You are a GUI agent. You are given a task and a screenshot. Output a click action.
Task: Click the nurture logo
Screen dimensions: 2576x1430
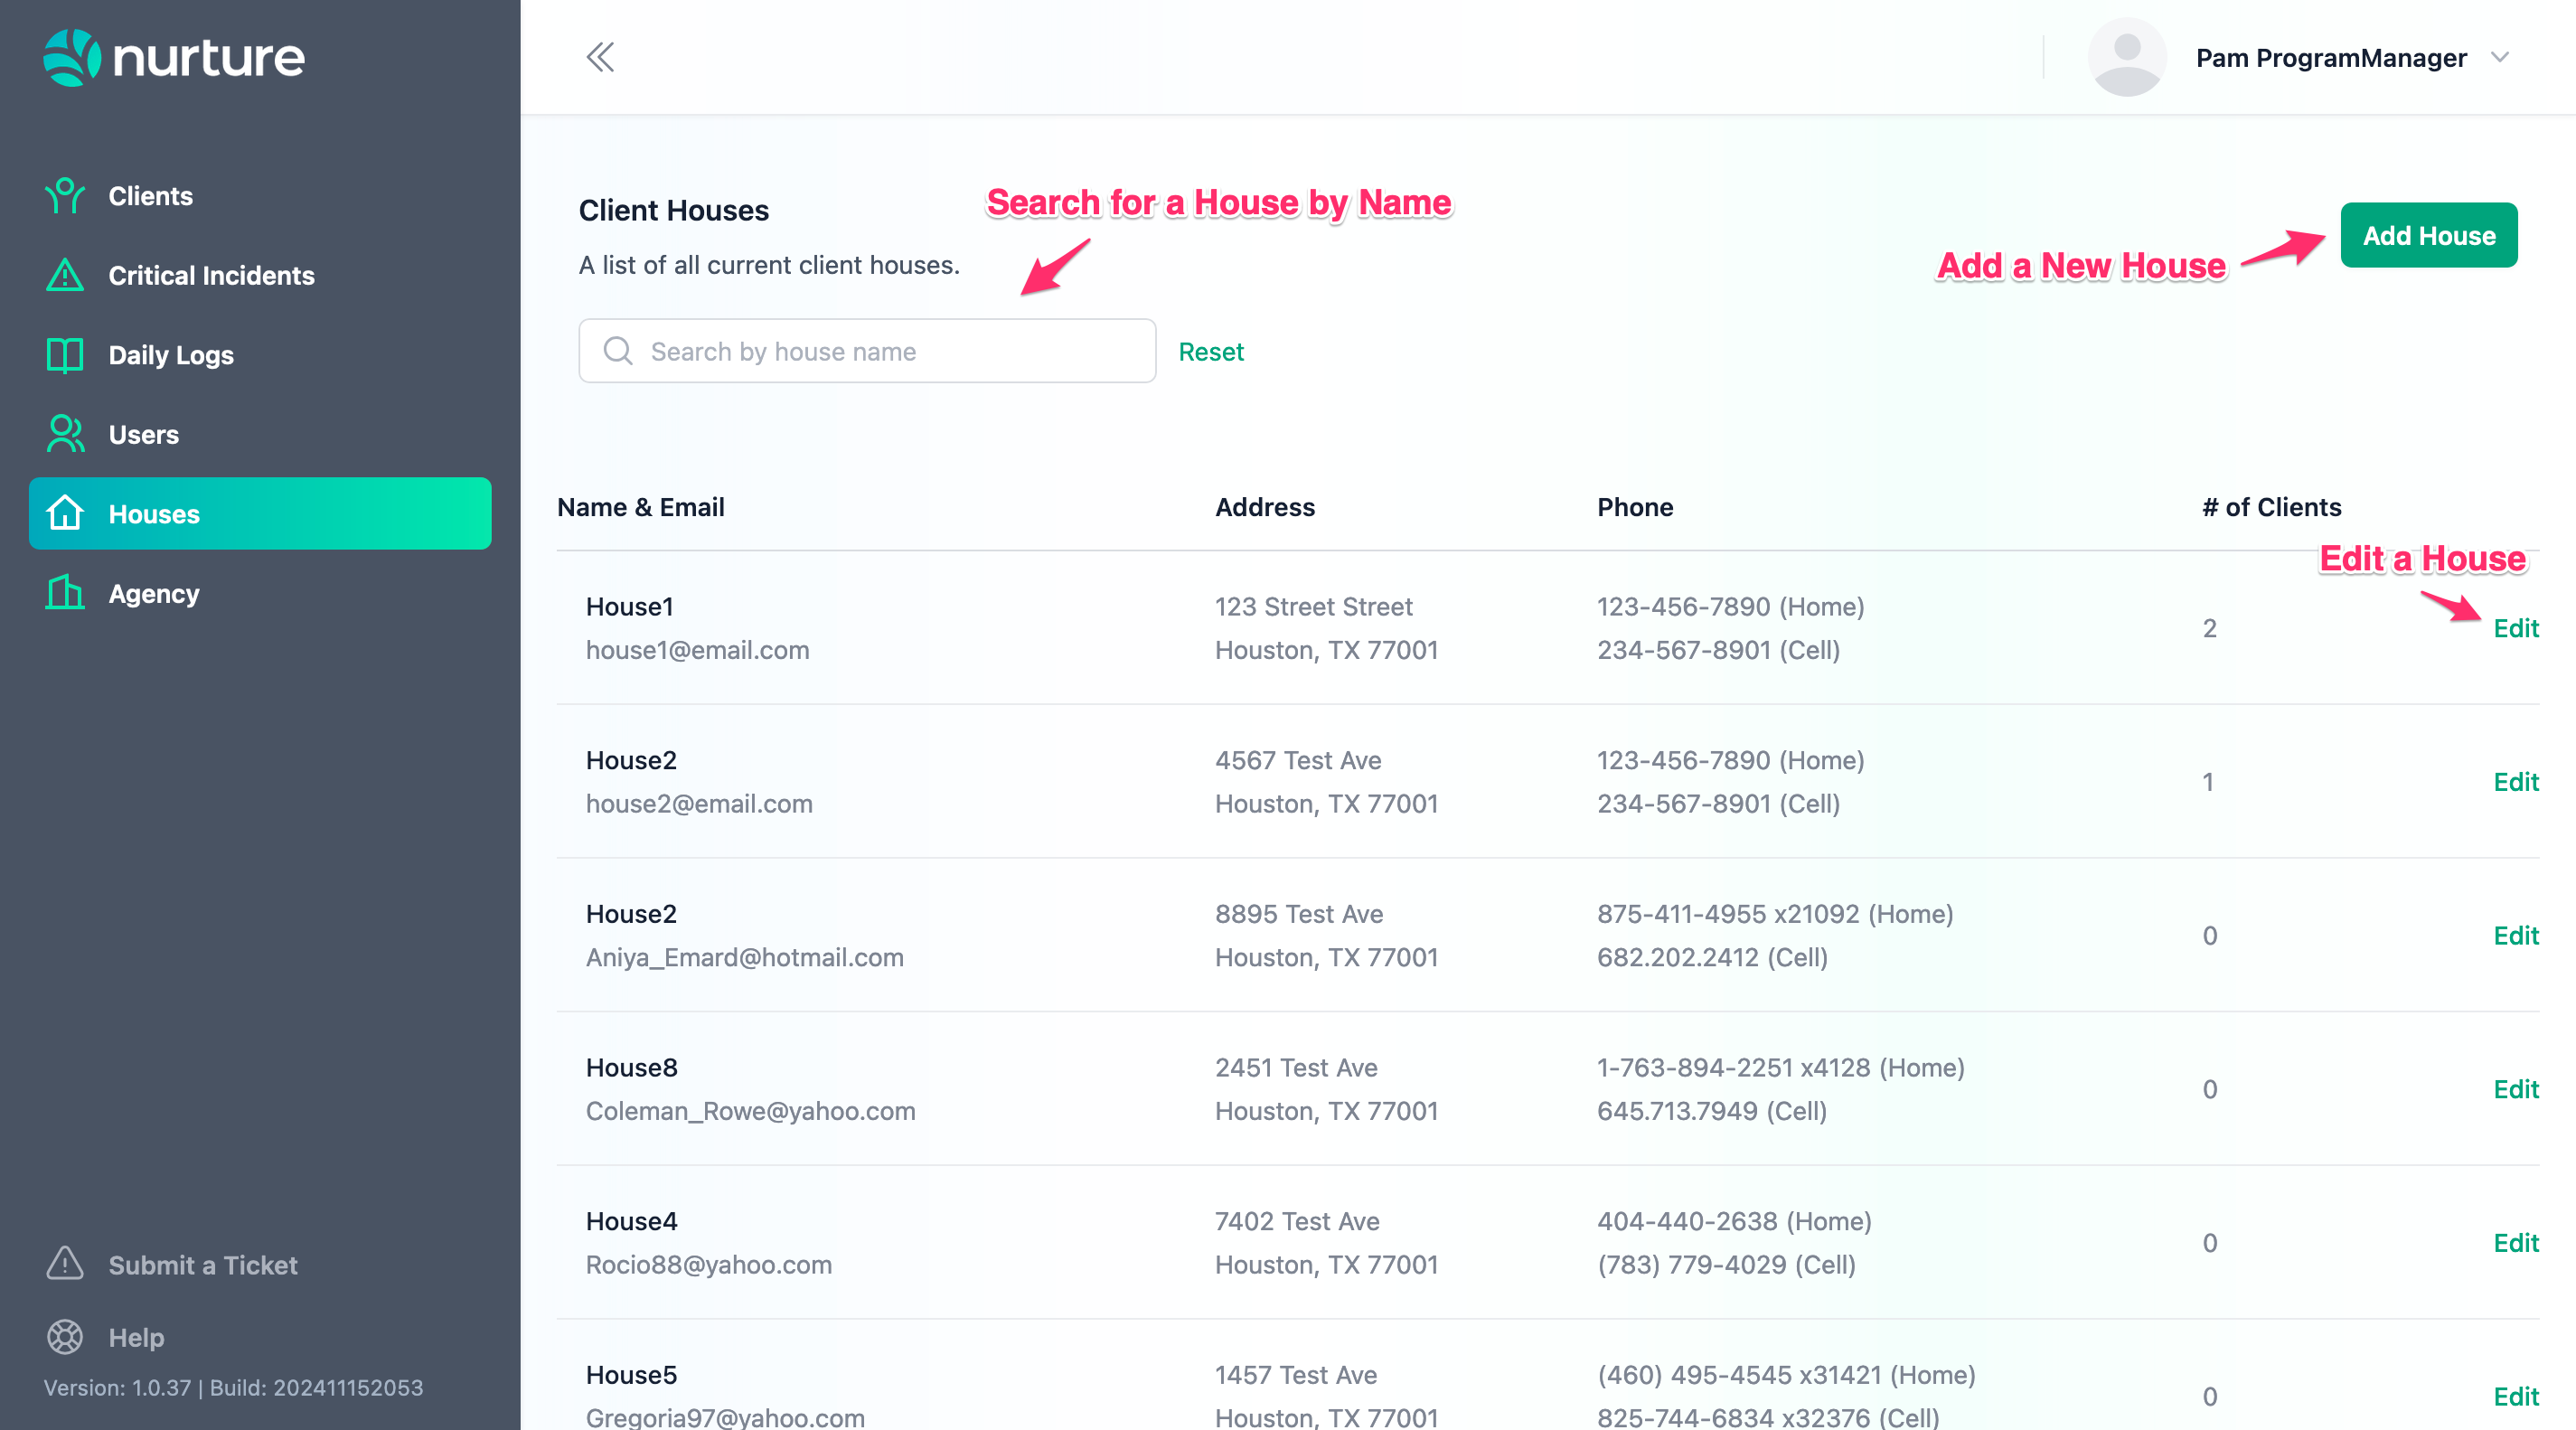[x=174, y=57]
